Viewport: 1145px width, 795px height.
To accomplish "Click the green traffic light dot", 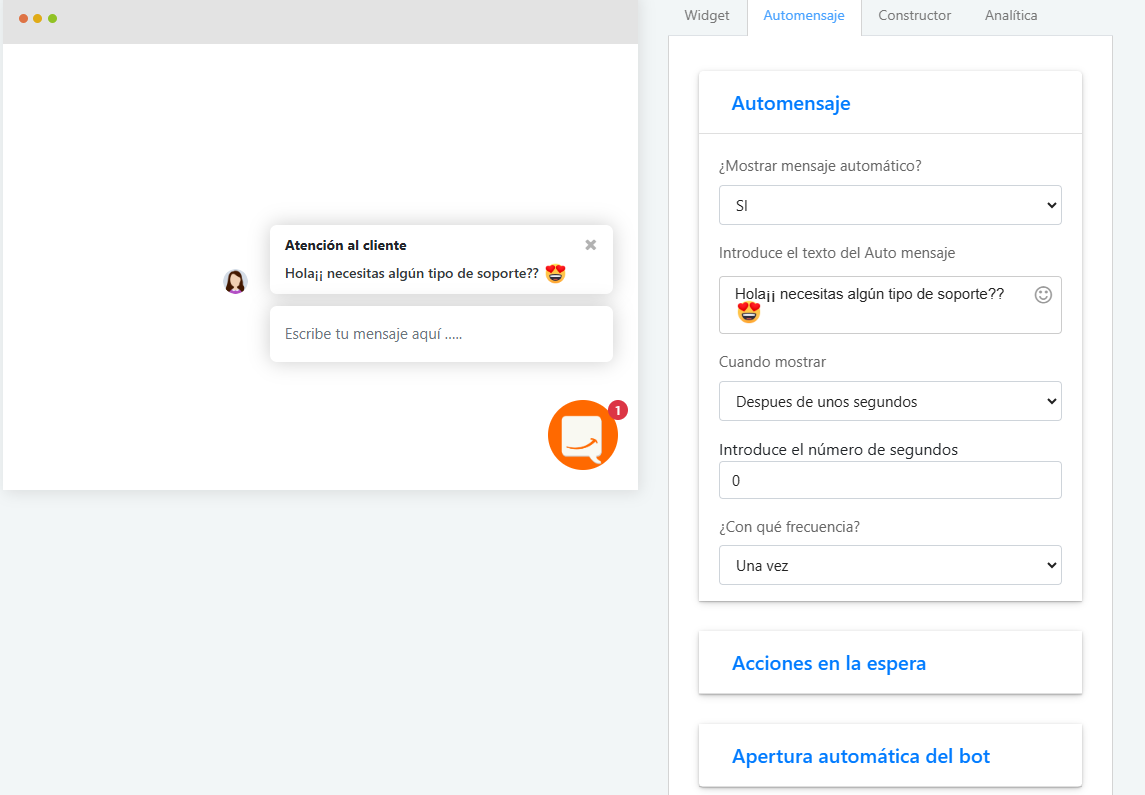I will 54,17.
